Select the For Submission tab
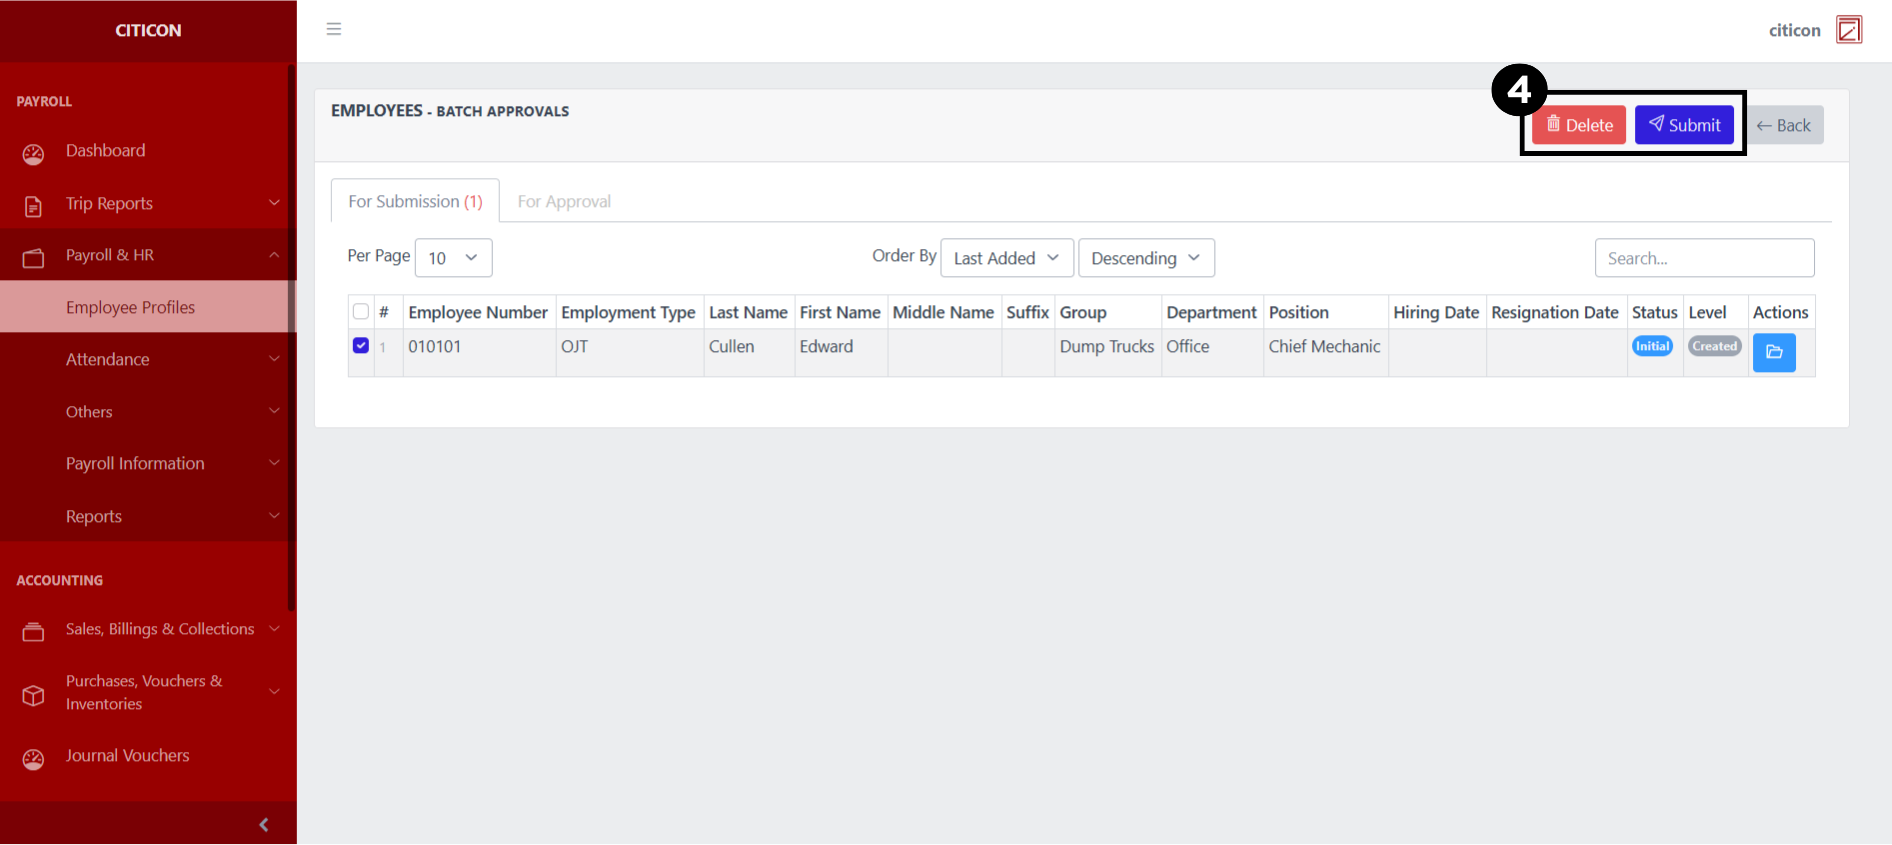Screen dimensions: 1892x845 (415, 202)
